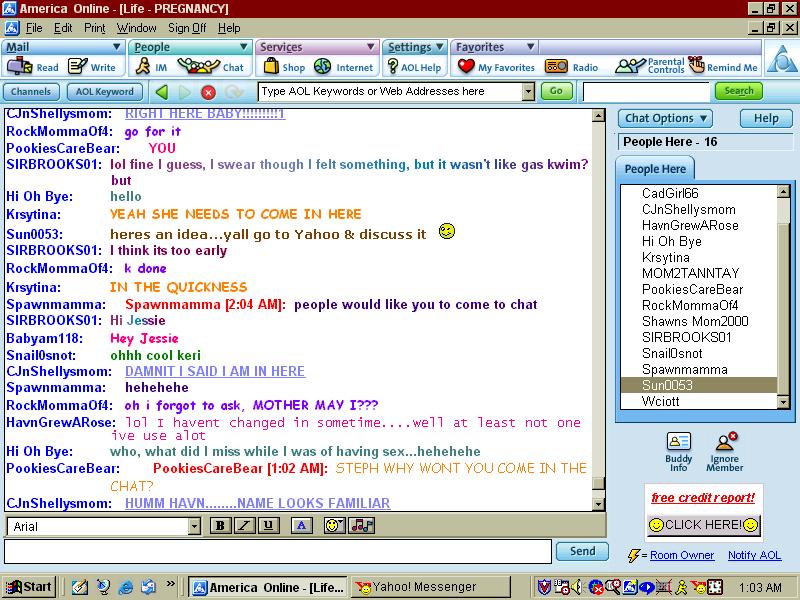
Task: Click the reload arrow icon
Action: coord(234,92)
